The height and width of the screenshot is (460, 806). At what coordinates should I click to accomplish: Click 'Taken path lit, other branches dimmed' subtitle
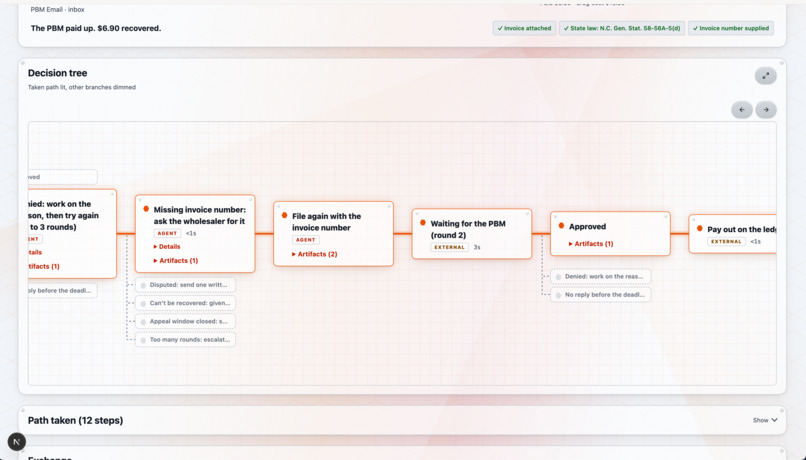click(82, 87)
